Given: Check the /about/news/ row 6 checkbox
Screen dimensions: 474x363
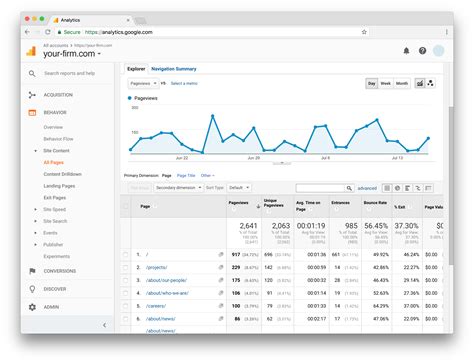Looking at the screenshot, I should pyautogui.click(x=126, y=319).
